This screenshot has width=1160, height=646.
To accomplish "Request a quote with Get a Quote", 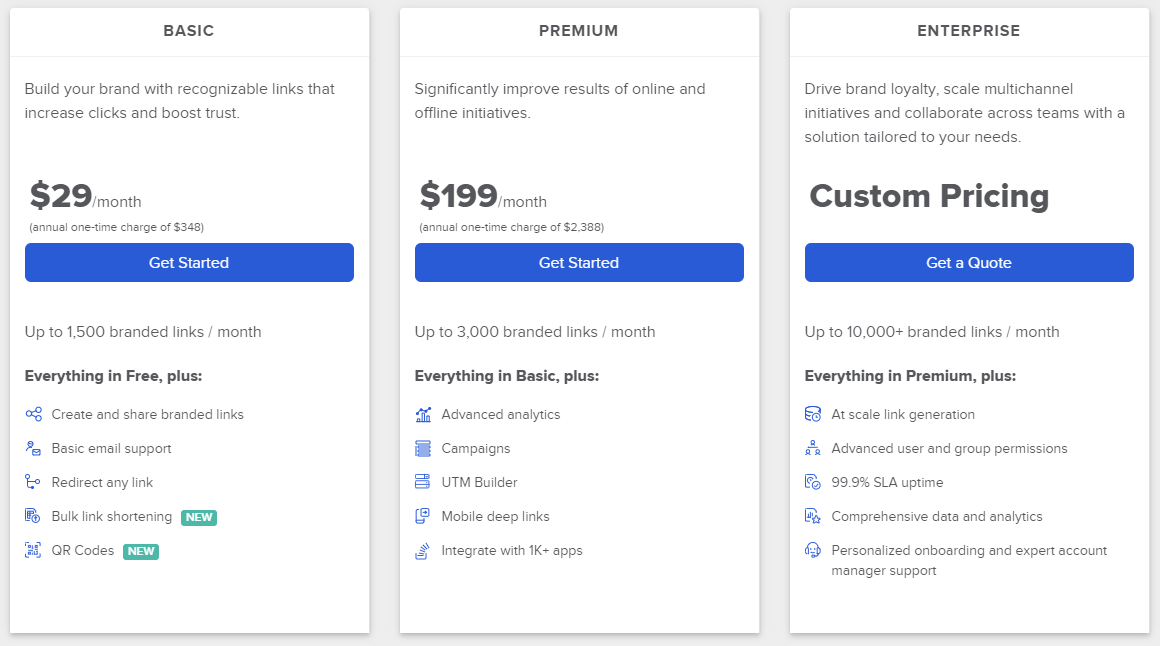I will click(969, 263).
